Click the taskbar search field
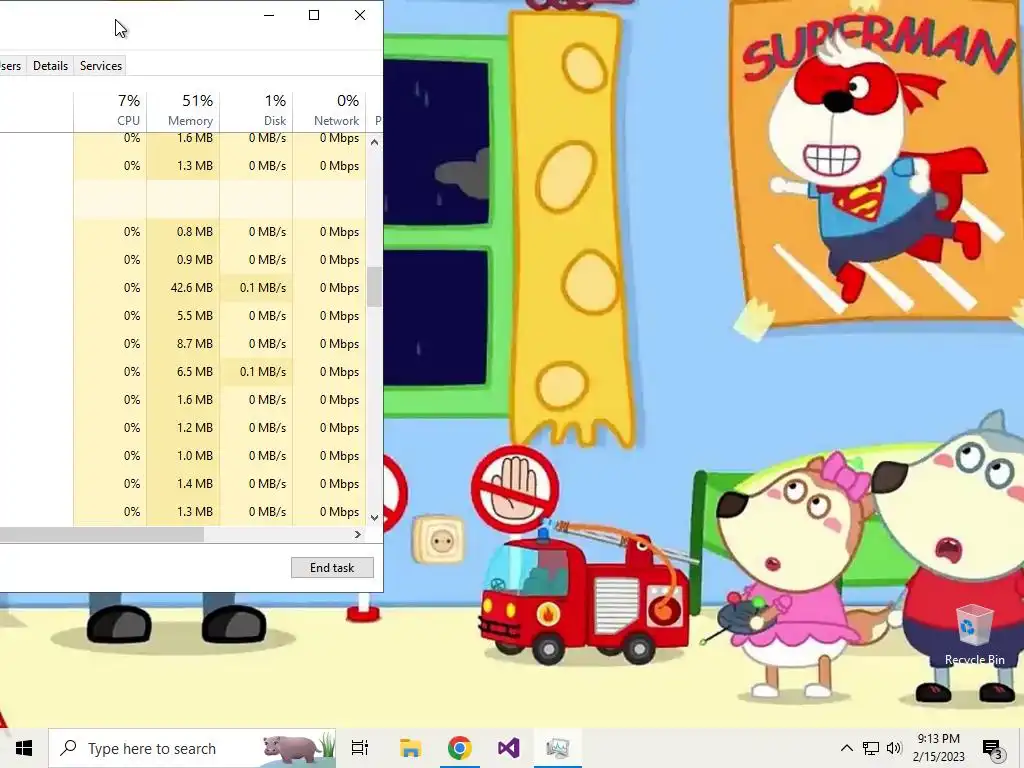1024x768 pixels. pos(192,748)
